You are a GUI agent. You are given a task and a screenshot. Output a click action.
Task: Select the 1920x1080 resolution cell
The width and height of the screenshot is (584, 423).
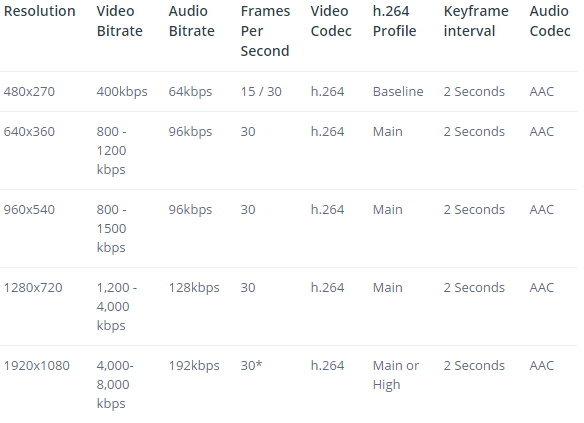point(37,366)
